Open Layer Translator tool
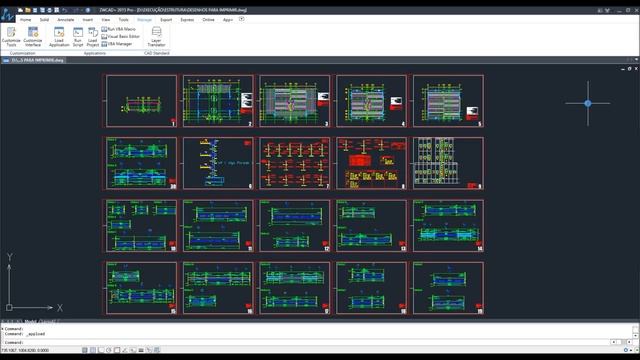 click(x=156, y=37)
